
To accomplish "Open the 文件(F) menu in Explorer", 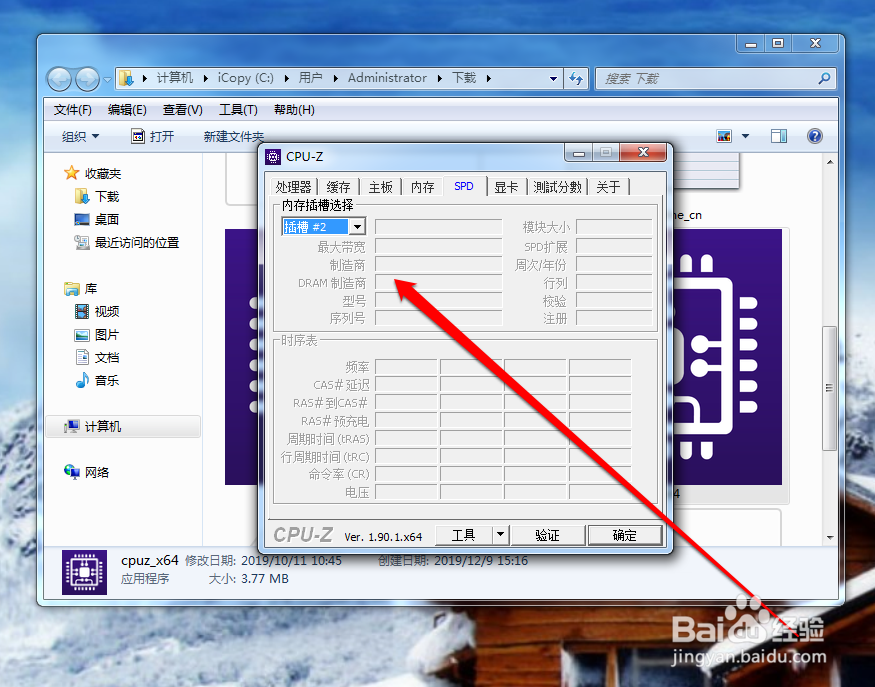I will 73,110.
